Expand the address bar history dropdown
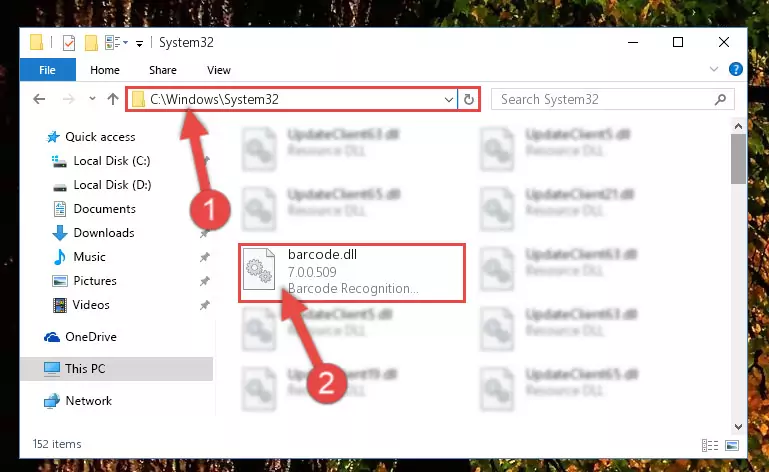 (448, 100)
